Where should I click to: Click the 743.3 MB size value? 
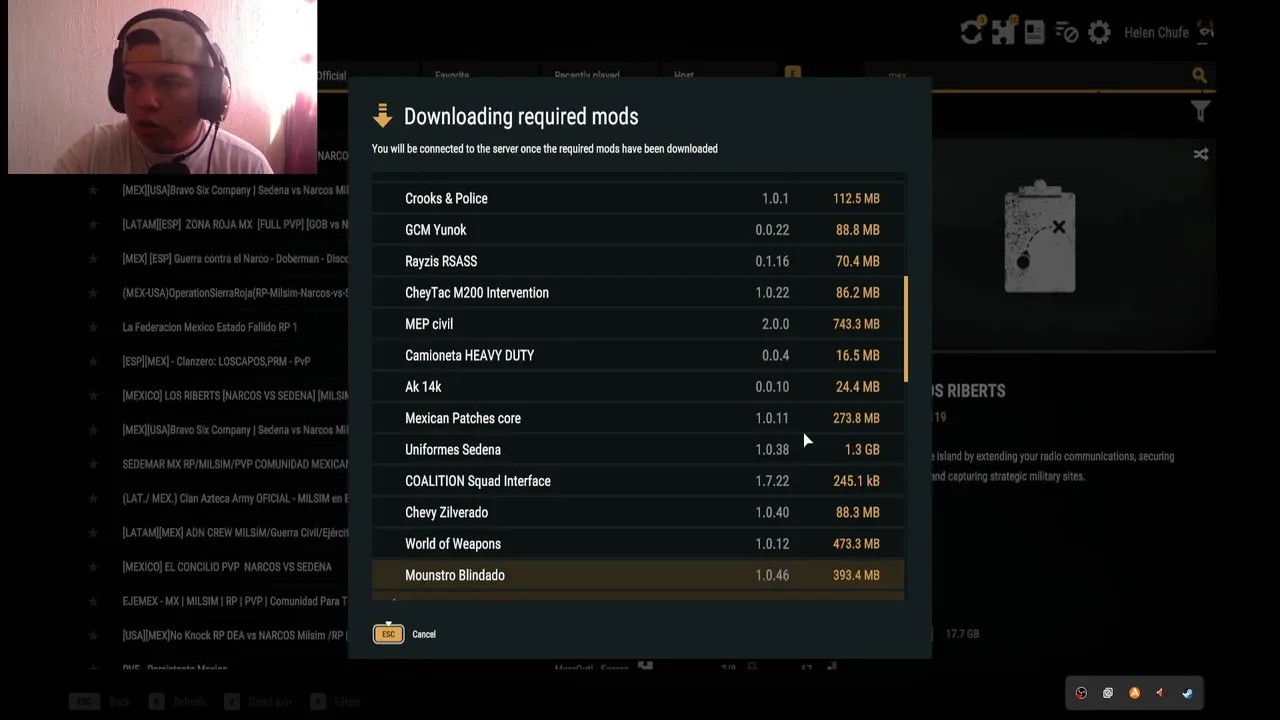point(856,324)
